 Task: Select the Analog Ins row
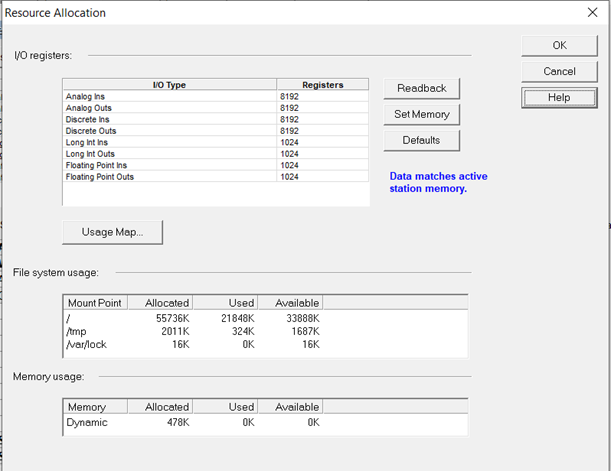pos(215,96)
